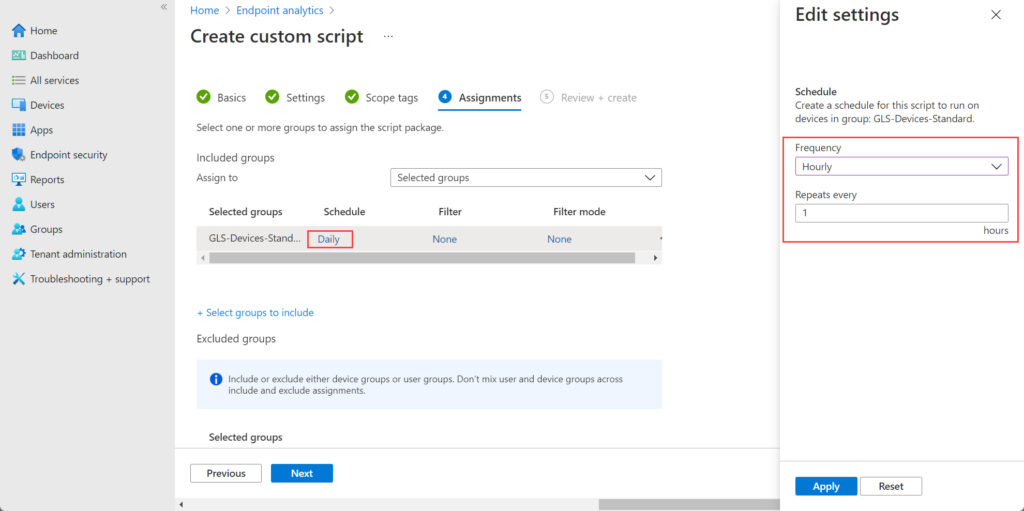Select the Devices icon in sidebar
1024x511 pixels.
tap(18, 105)
